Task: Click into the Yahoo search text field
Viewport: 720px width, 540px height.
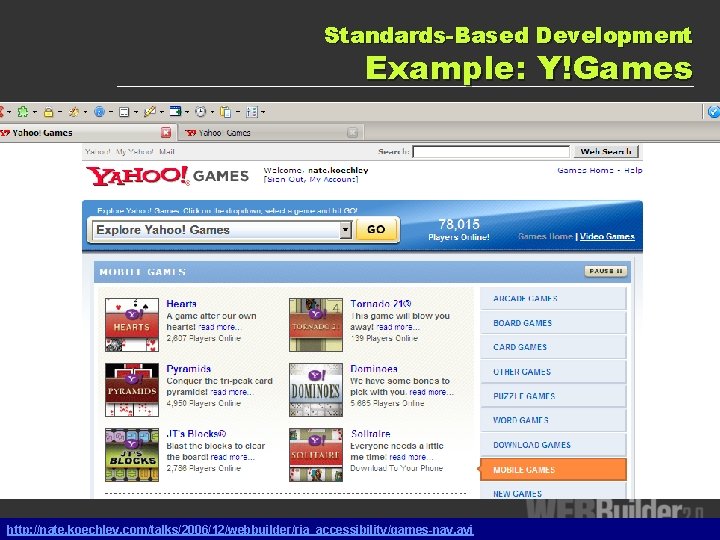Action: pyautogui.click(x=491, y=152)
